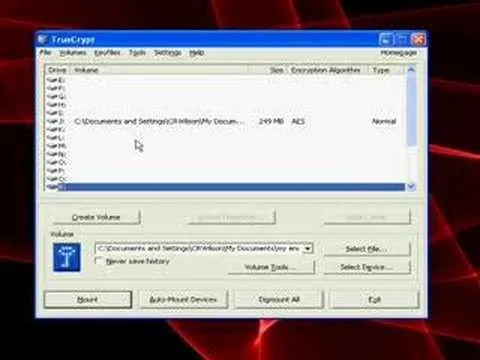Open the Volumes menu
The height and width of the screenshot is (360, 480).
73,53
